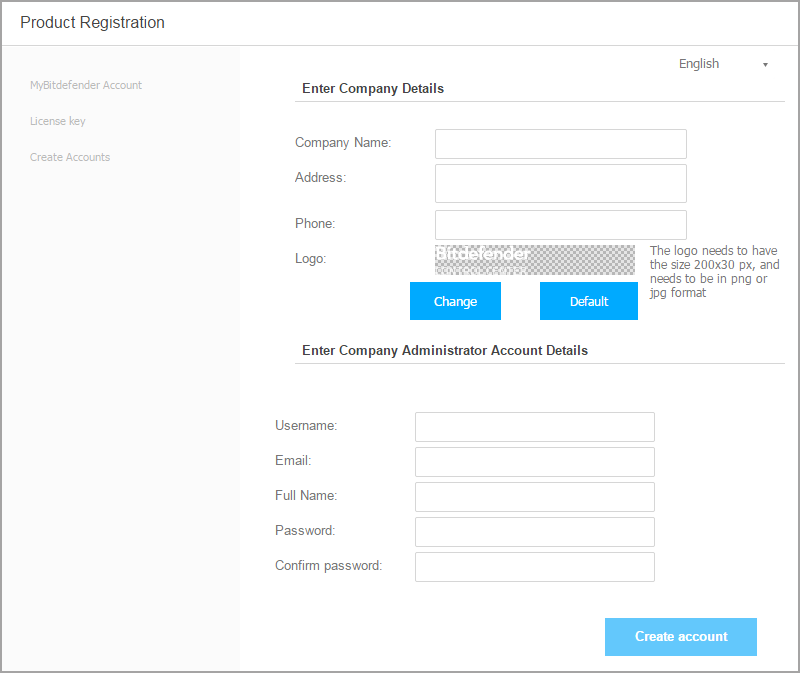
Task: Click the Change button for the logo
Action: point(455,301)
